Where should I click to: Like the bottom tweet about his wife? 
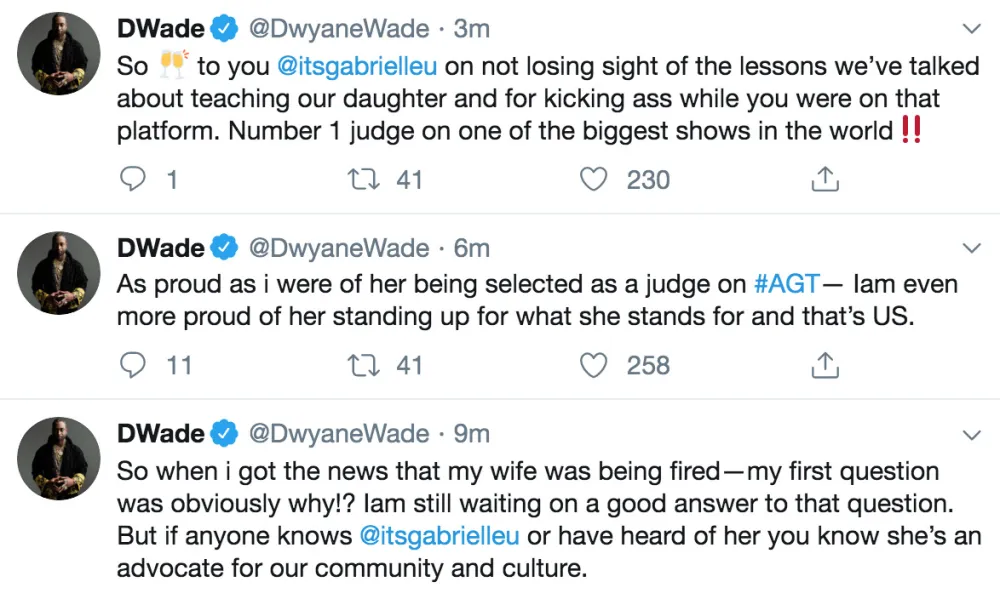pos(593,595)
